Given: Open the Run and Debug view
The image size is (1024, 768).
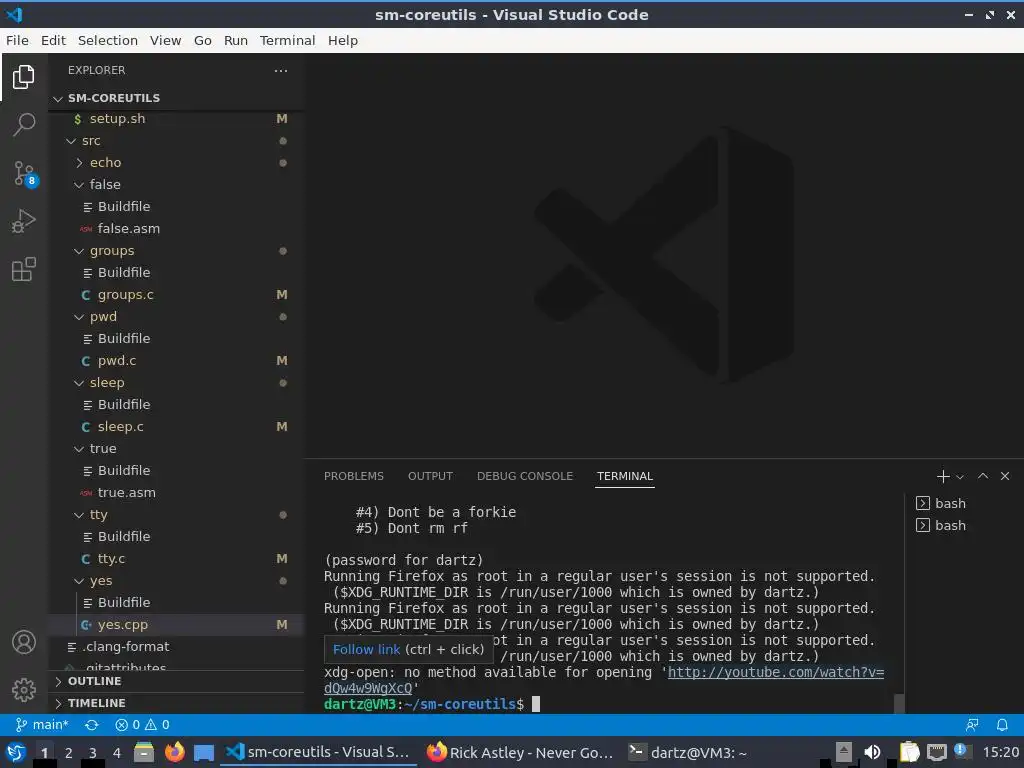Looking at the screenshot, I should pyautogui.click(x=24, y=221).
